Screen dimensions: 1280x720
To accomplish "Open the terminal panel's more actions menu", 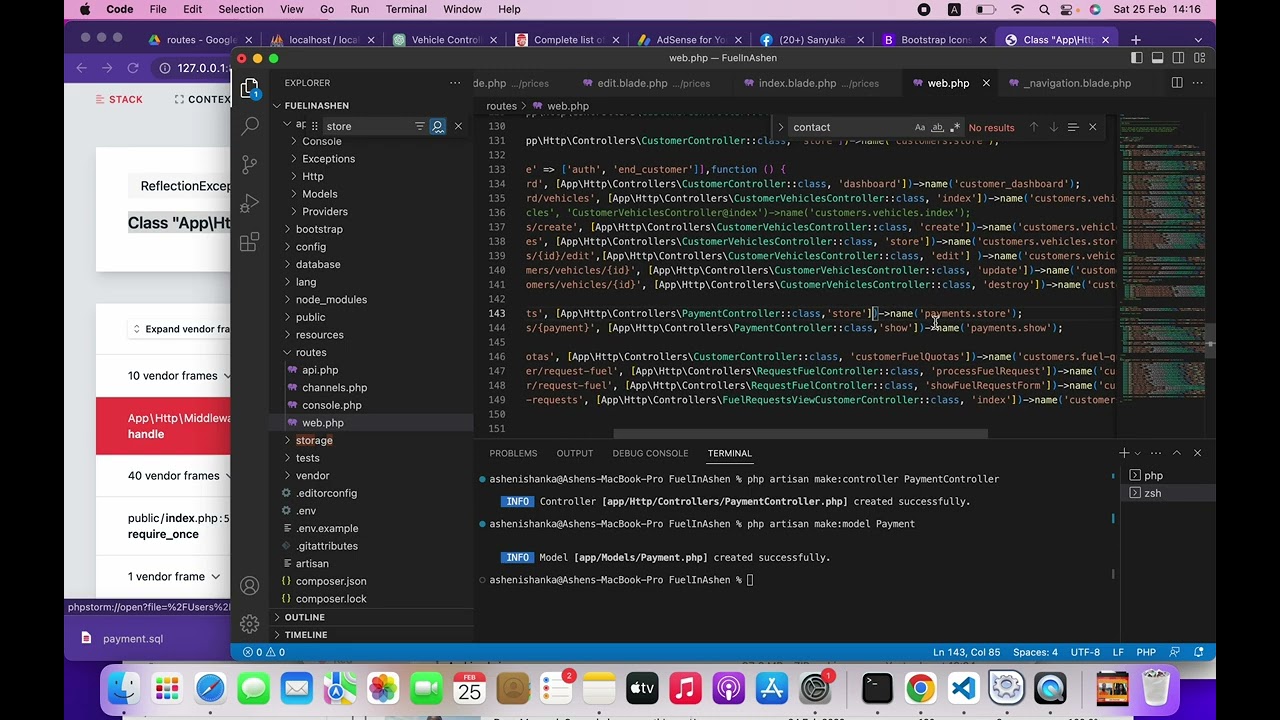I will coord(1156,453).
